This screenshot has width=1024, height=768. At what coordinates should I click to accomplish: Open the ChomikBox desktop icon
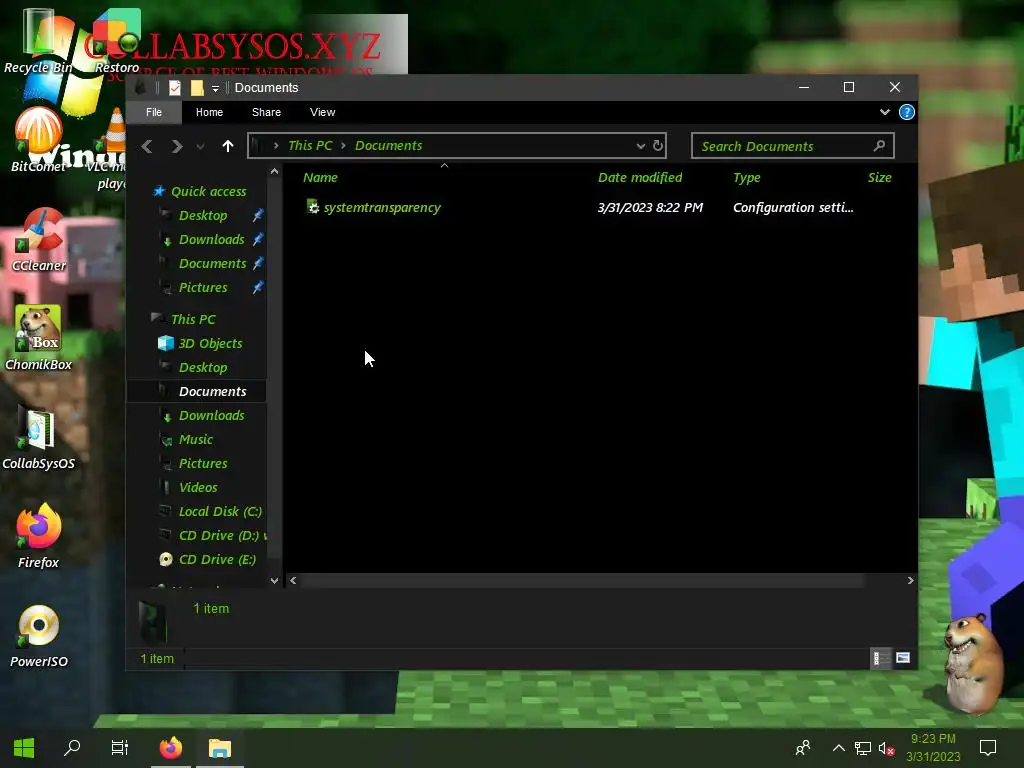(x=39, y=338)
